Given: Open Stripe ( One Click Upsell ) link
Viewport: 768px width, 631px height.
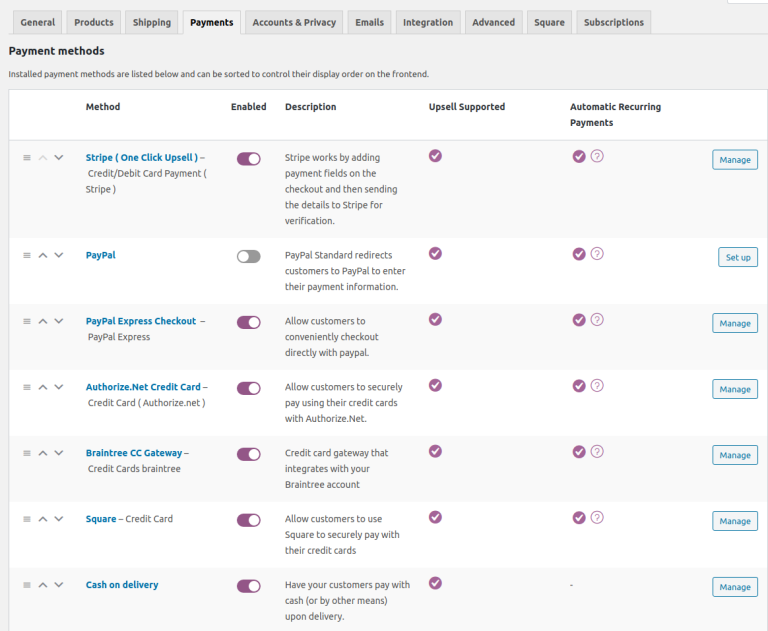Looking at the screenshot, I should click(142, 158).
